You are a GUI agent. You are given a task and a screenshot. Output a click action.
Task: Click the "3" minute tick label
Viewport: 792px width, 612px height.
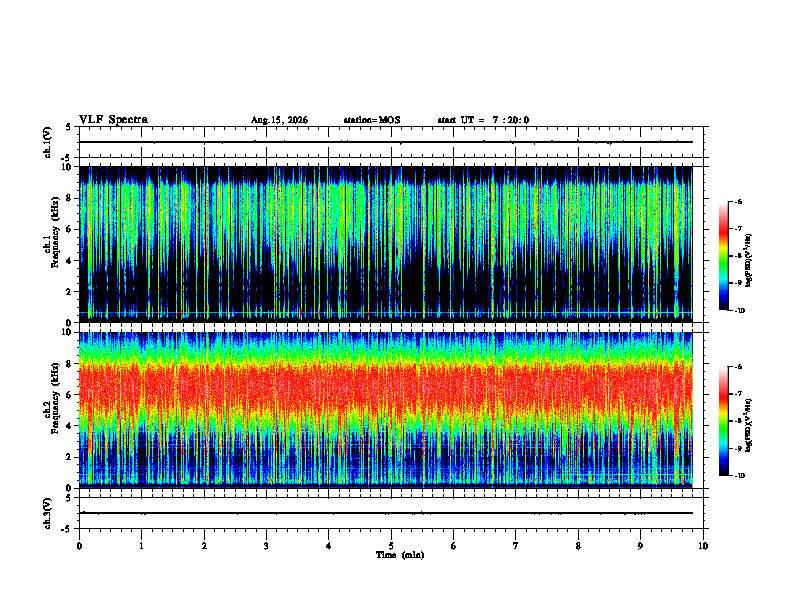click(x=266, y=546)
